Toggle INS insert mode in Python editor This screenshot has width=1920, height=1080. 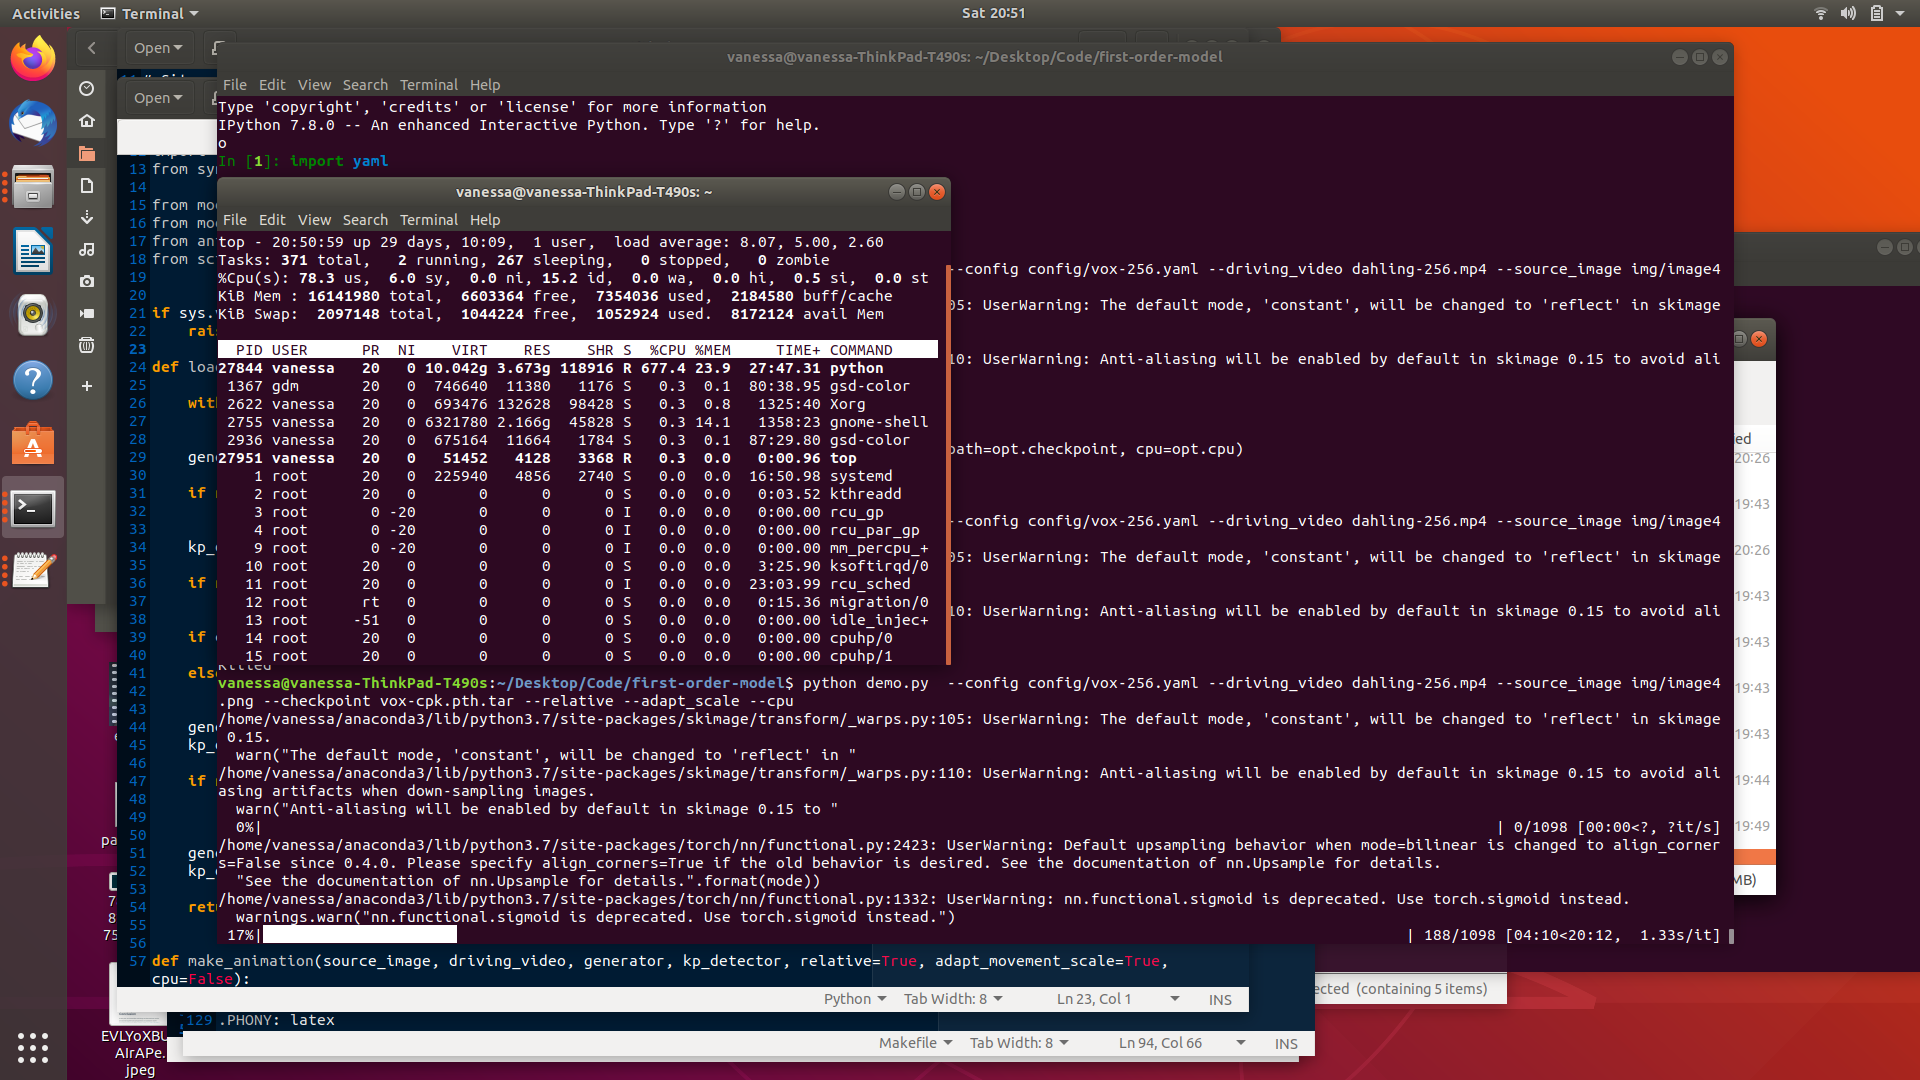pos(1219,999)
